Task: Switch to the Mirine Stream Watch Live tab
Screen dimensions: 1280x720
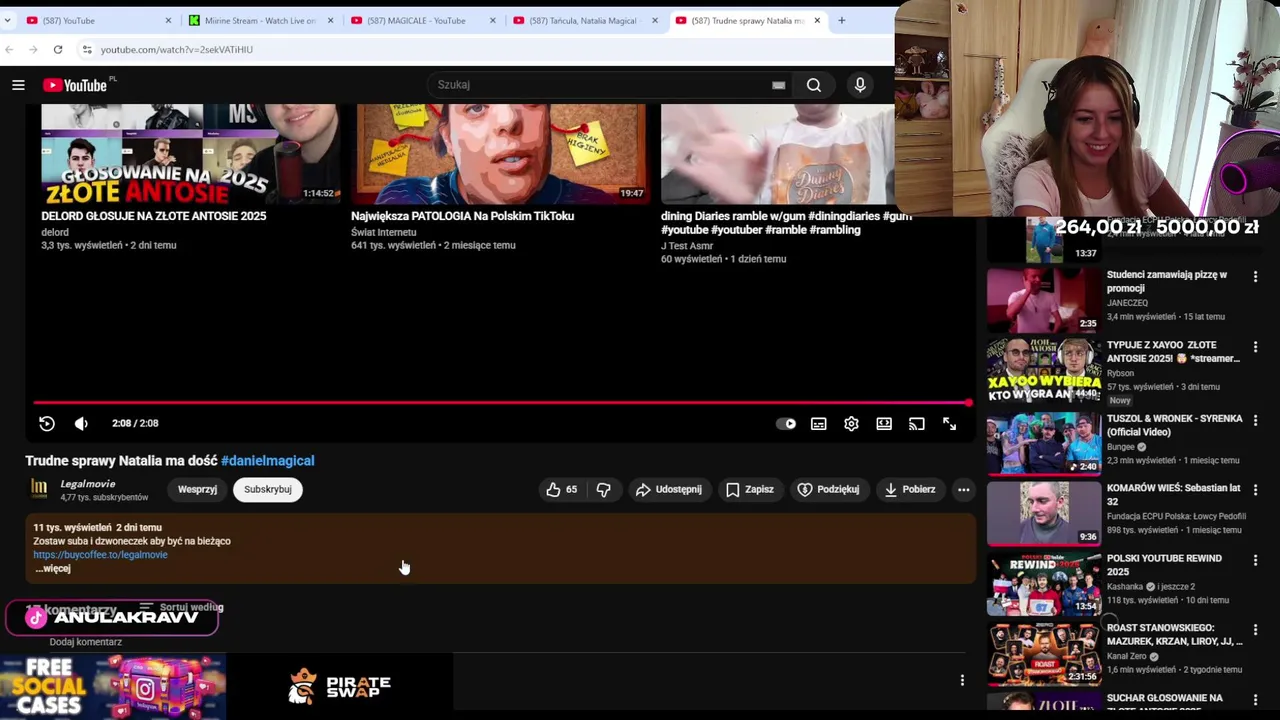Action: [262, 20]
